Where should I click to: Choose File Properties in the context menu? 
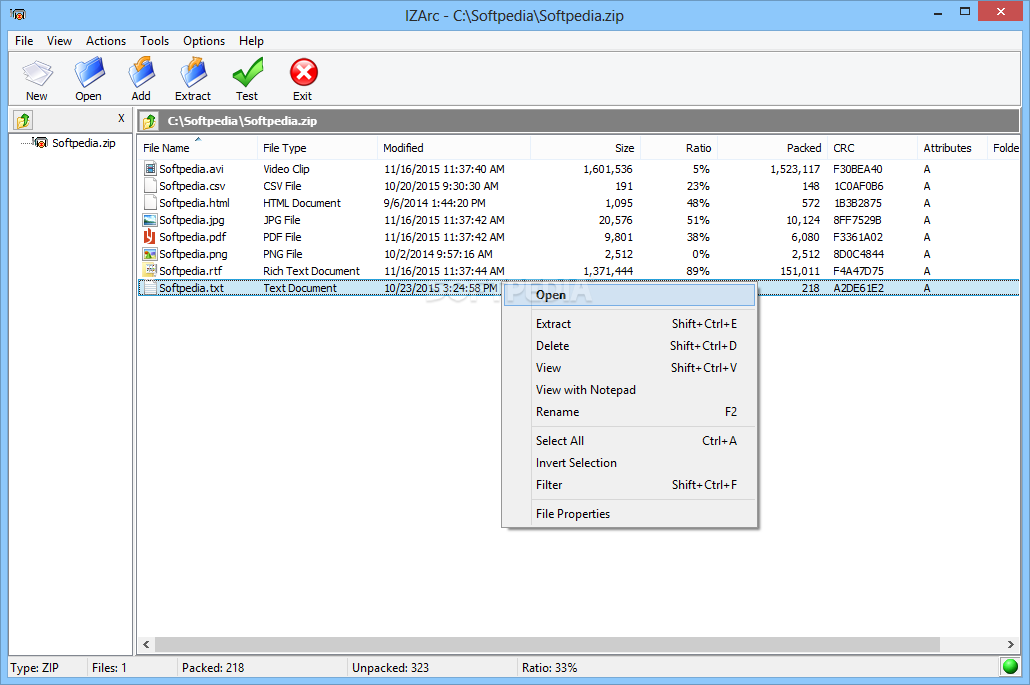[x=629, y=514]
